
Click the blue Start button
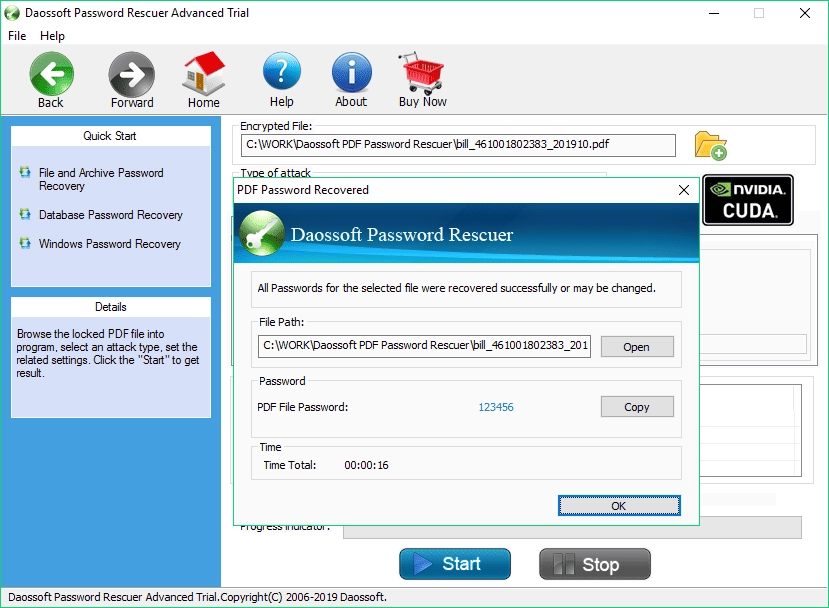455,564
